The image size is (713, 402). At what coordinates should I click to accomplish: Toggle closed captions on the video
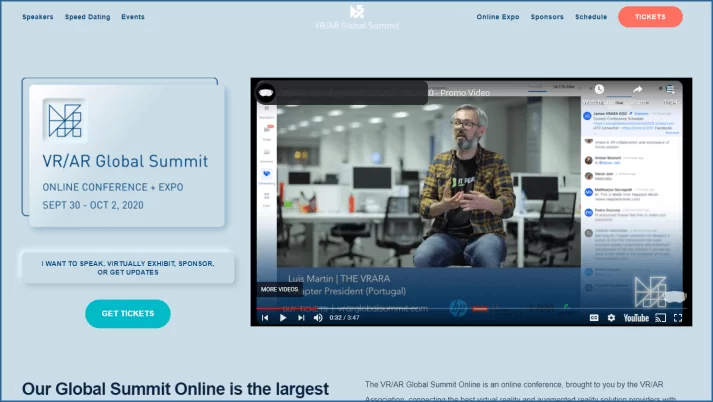pos(594,318)
